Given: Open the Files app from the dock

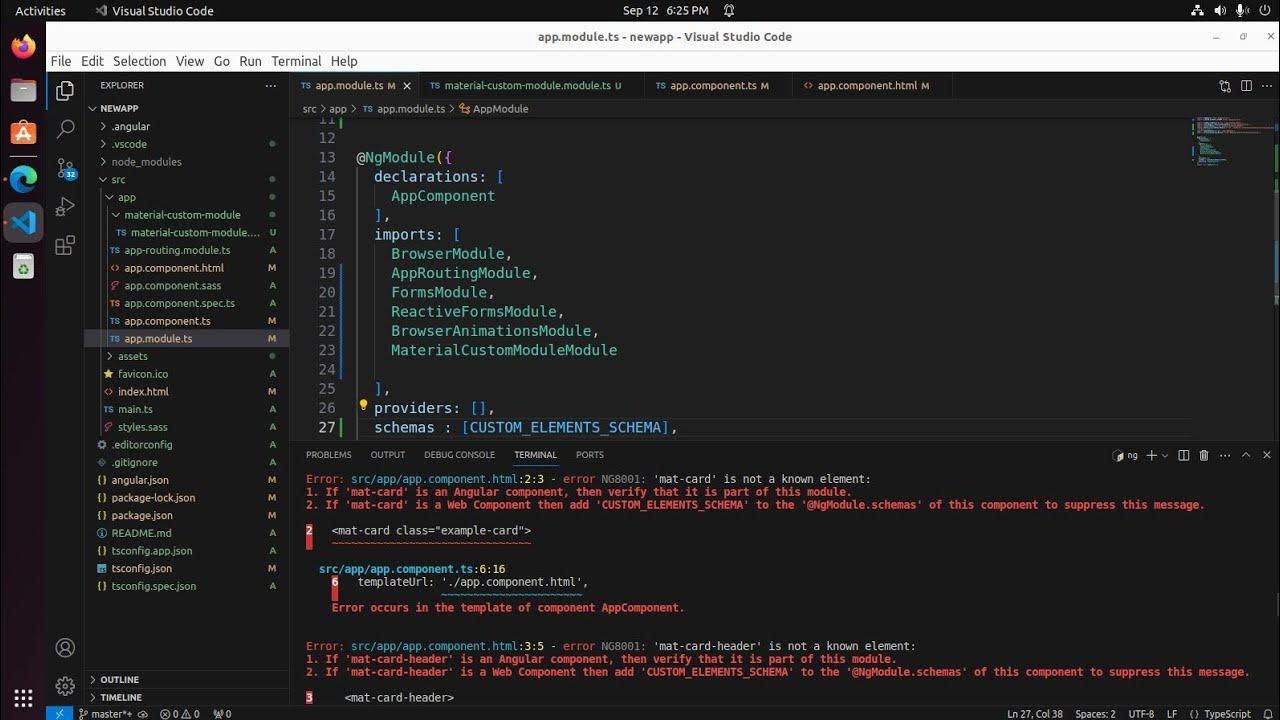Looking at the screenshot, I should coord(23,90).
